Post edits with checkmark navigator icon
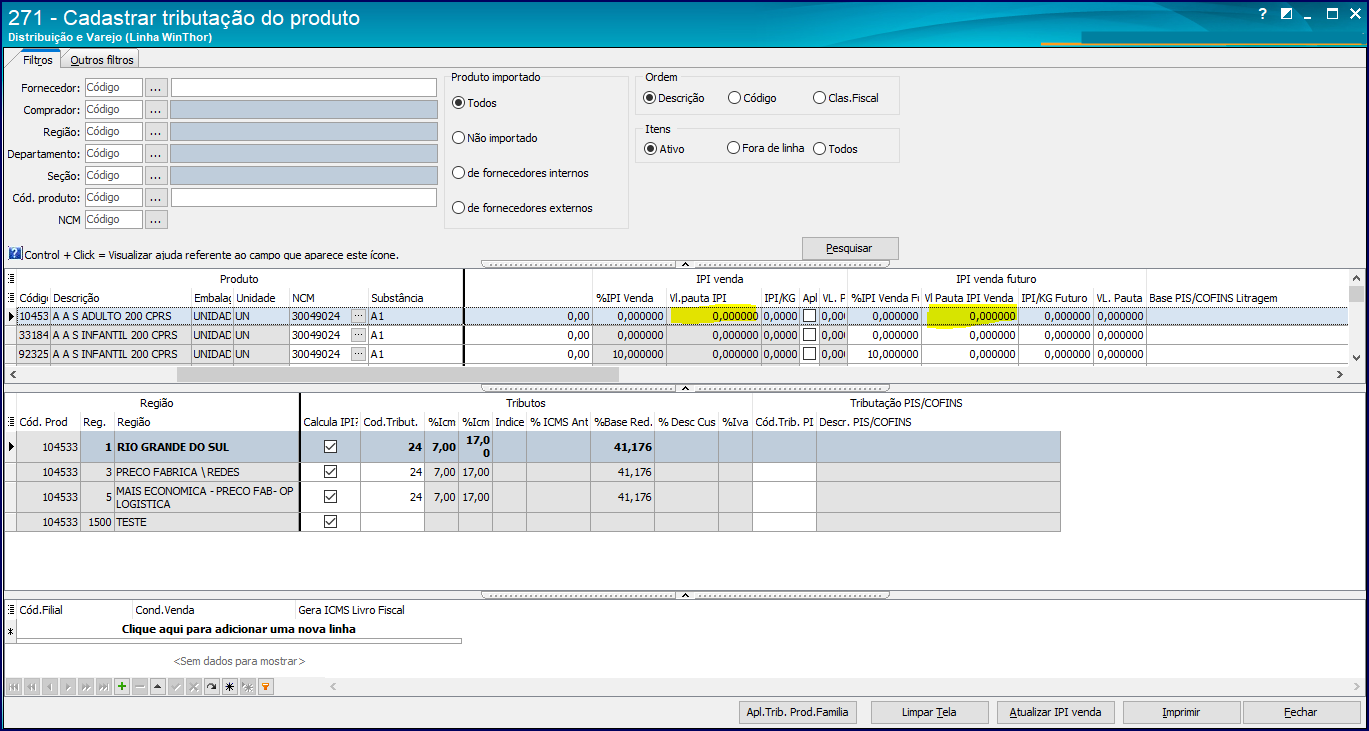Screen dimensions: 1369x731 [176, 687]
